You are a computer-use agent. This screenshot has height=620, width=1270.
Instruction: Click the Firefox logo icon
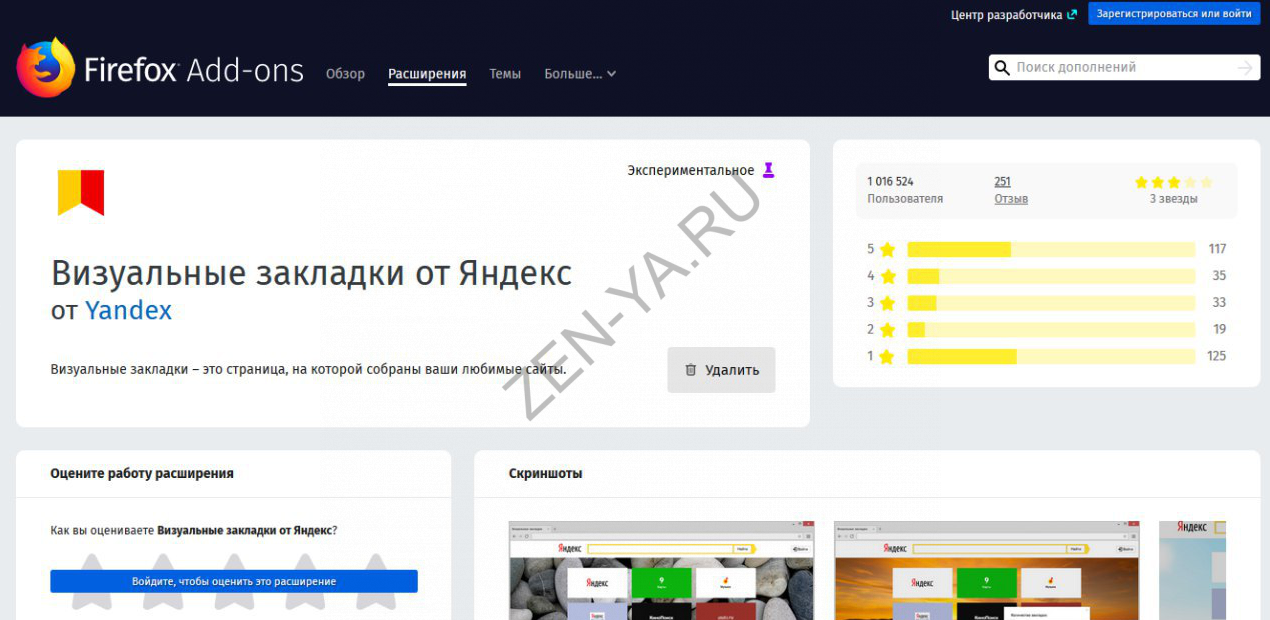pyautogui.click(x=46, y=68)
